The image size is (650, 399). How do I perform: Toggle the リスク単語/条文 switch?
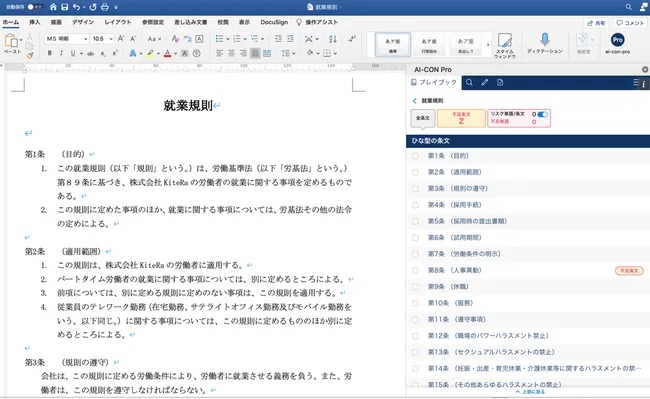pyautogui.click(x=542, y=114)
